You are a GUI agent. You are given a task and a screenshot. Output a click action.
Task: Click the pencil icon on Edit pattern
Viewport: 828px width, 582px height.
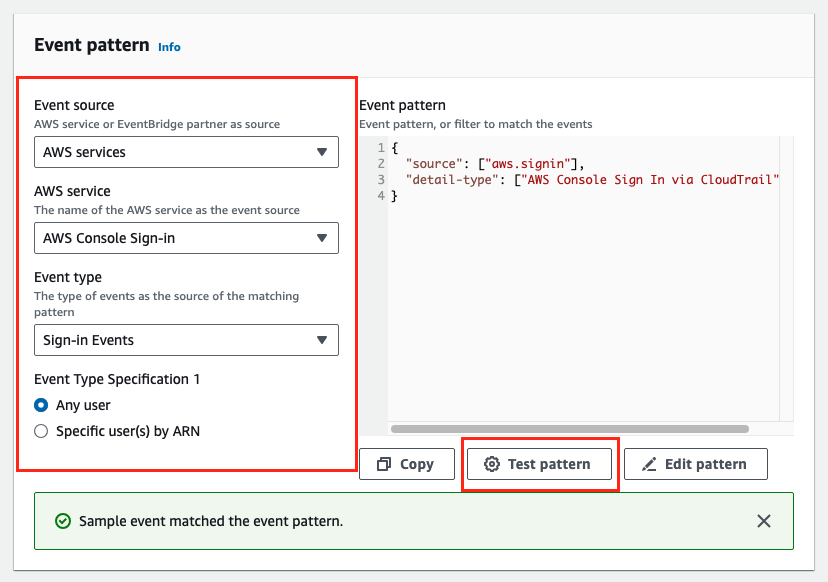coord(649,463)
